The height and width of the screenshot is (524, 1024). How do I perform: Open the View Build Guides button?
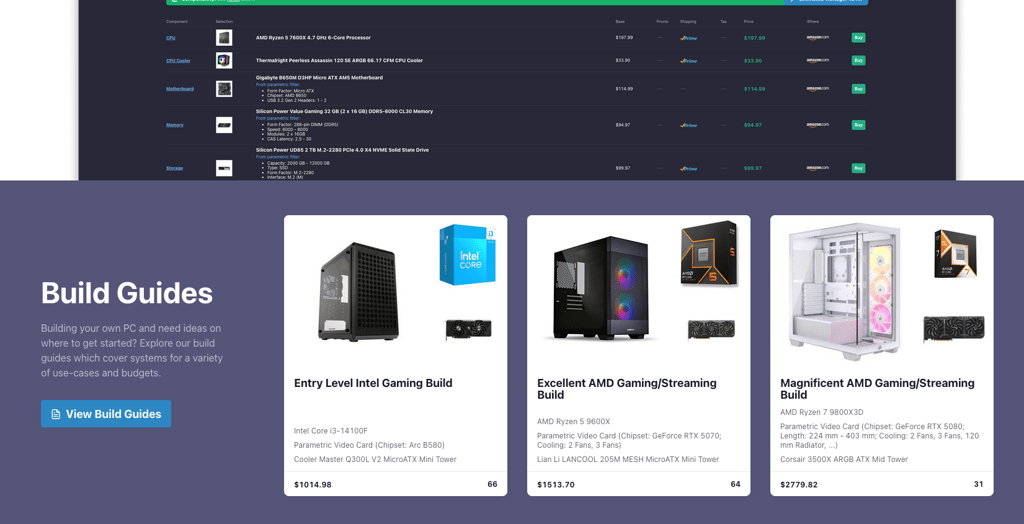point(106,414)
